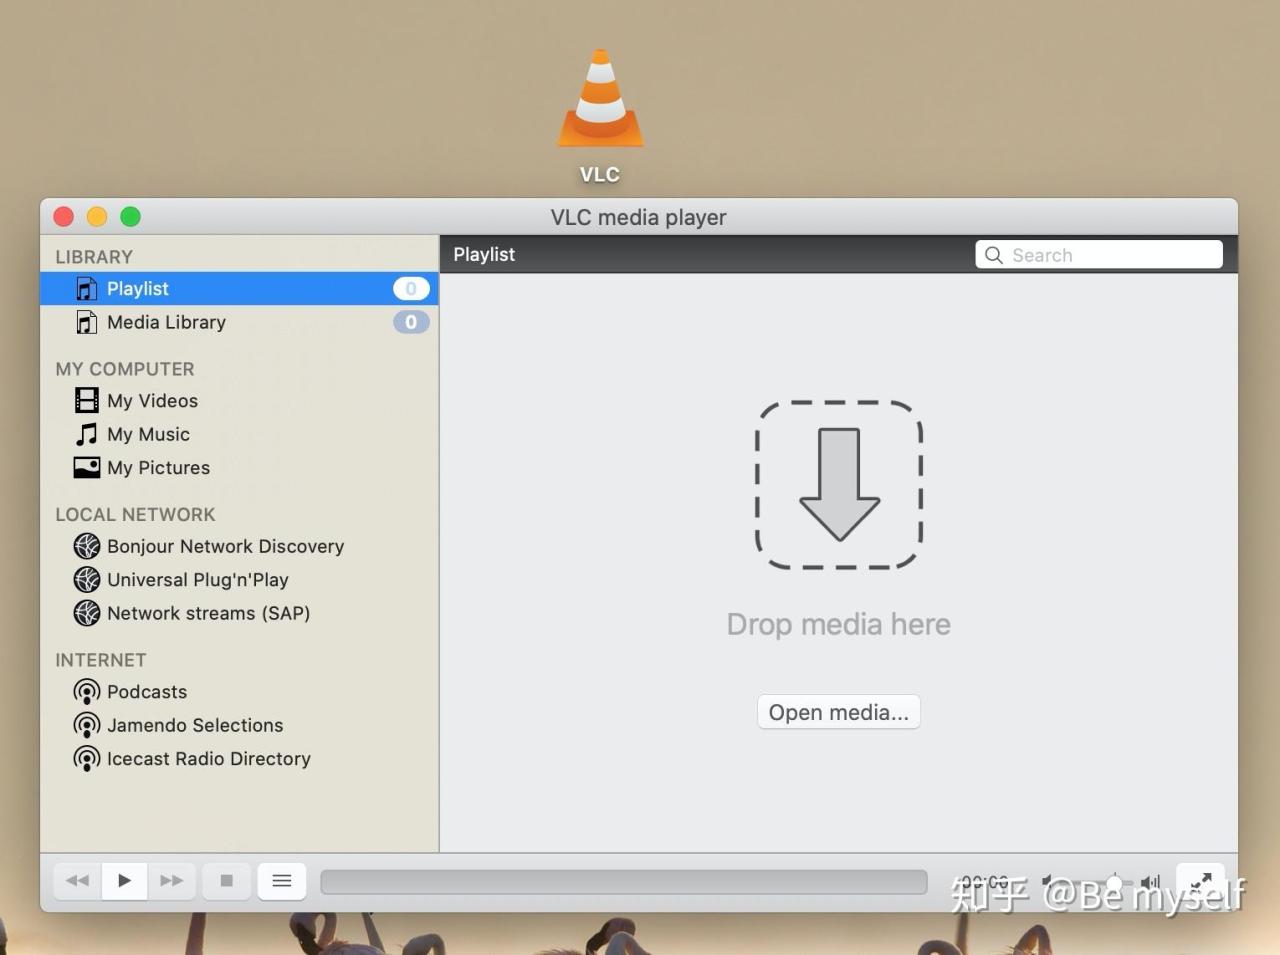Click the Search field in the playlist header
Viewport: 1280px width, 955px height.
(1099, 255)
